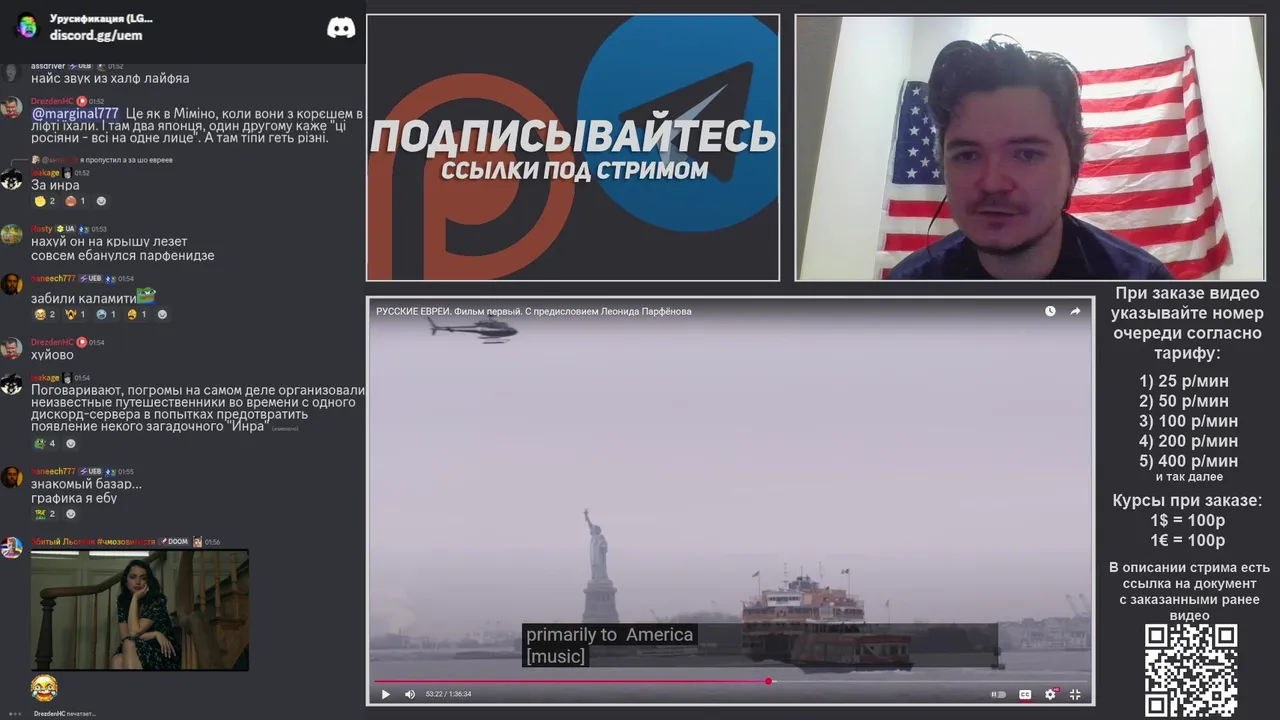Click avatar of the image message author
The image size is (1280, 720).
point(11,547)
